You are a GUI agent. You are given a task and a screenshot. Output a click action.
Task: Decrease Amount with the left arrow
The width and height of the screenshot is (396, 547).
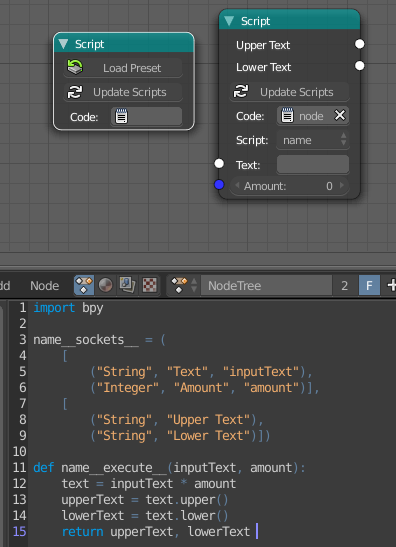[237, 186]
